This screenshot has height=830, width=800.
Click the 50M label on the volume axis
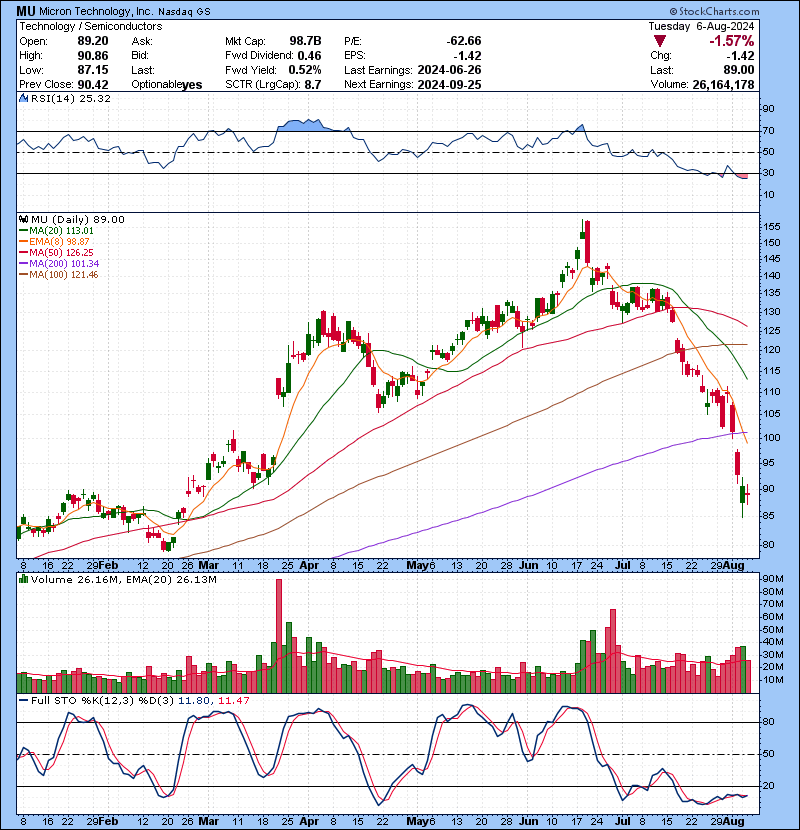pos(772,629)
